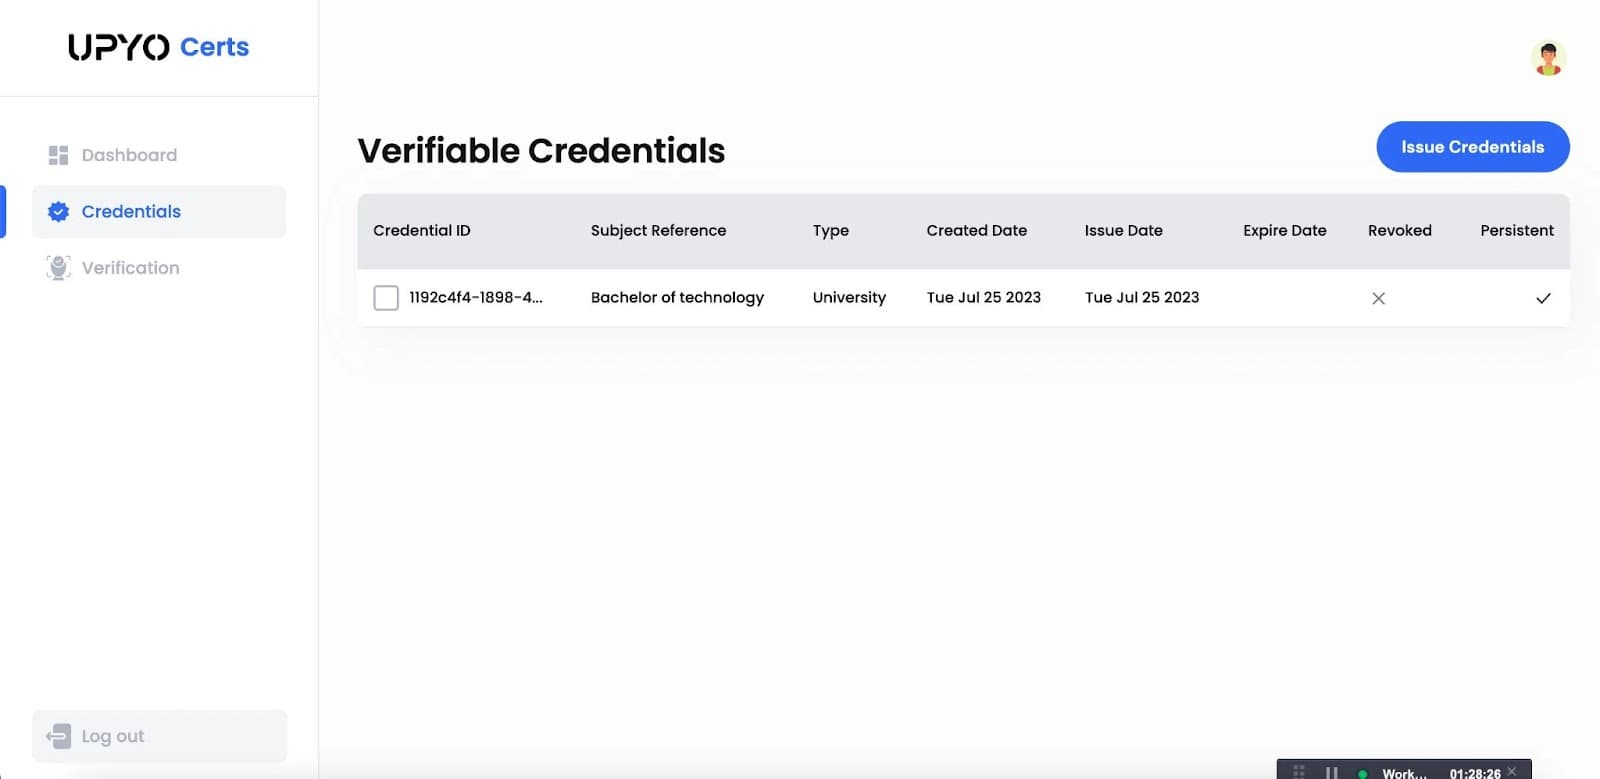The width and height of the screenshot is (1600, 779).
Task: Click the Dashboard grid icon in sidebar
Action: coord(58,155)
